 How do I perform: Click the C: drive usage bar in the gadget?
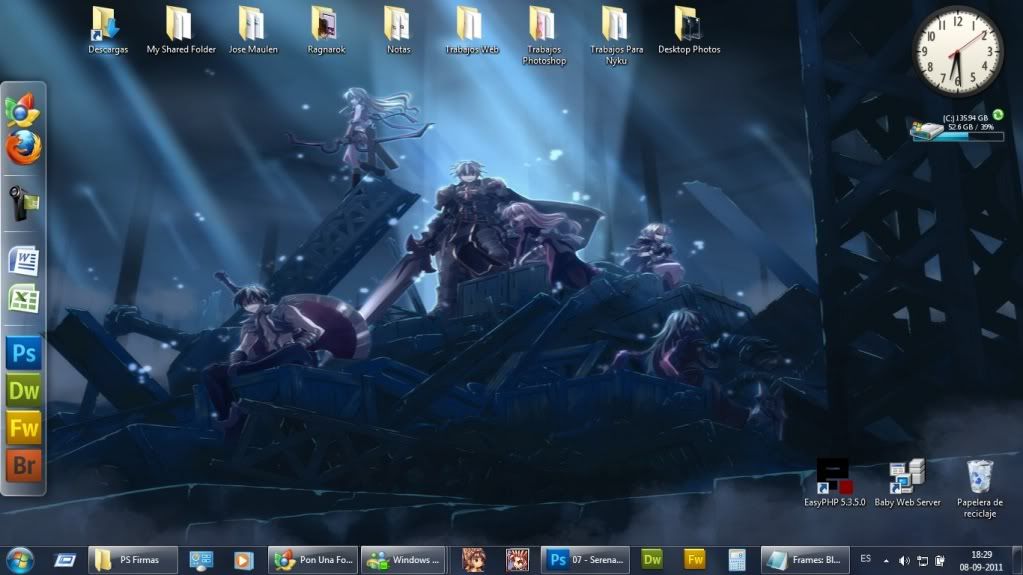(958, 136)
